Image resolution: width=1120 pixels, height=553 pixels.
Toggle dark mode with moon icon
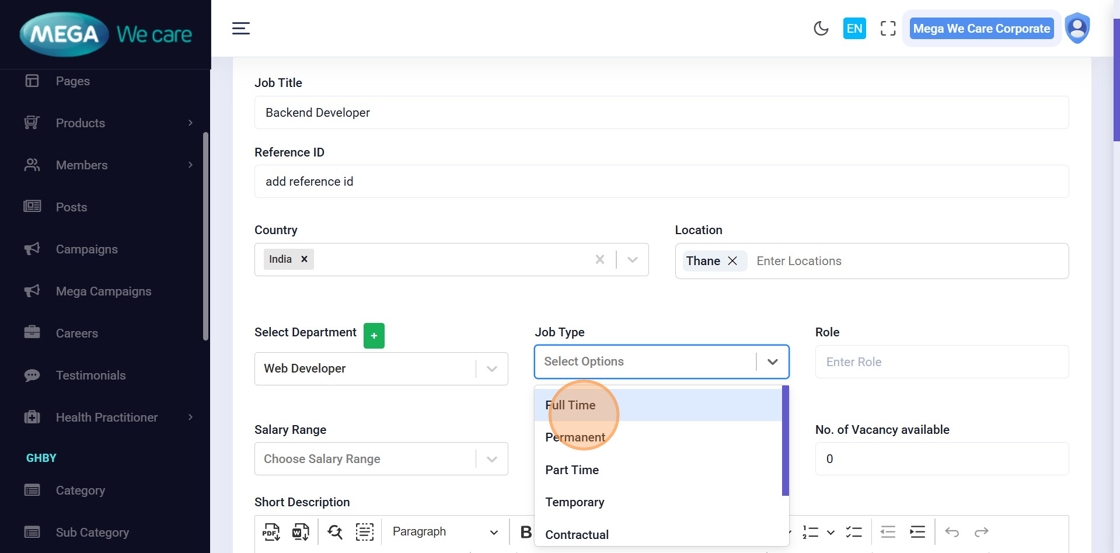(x=821, y=29)
